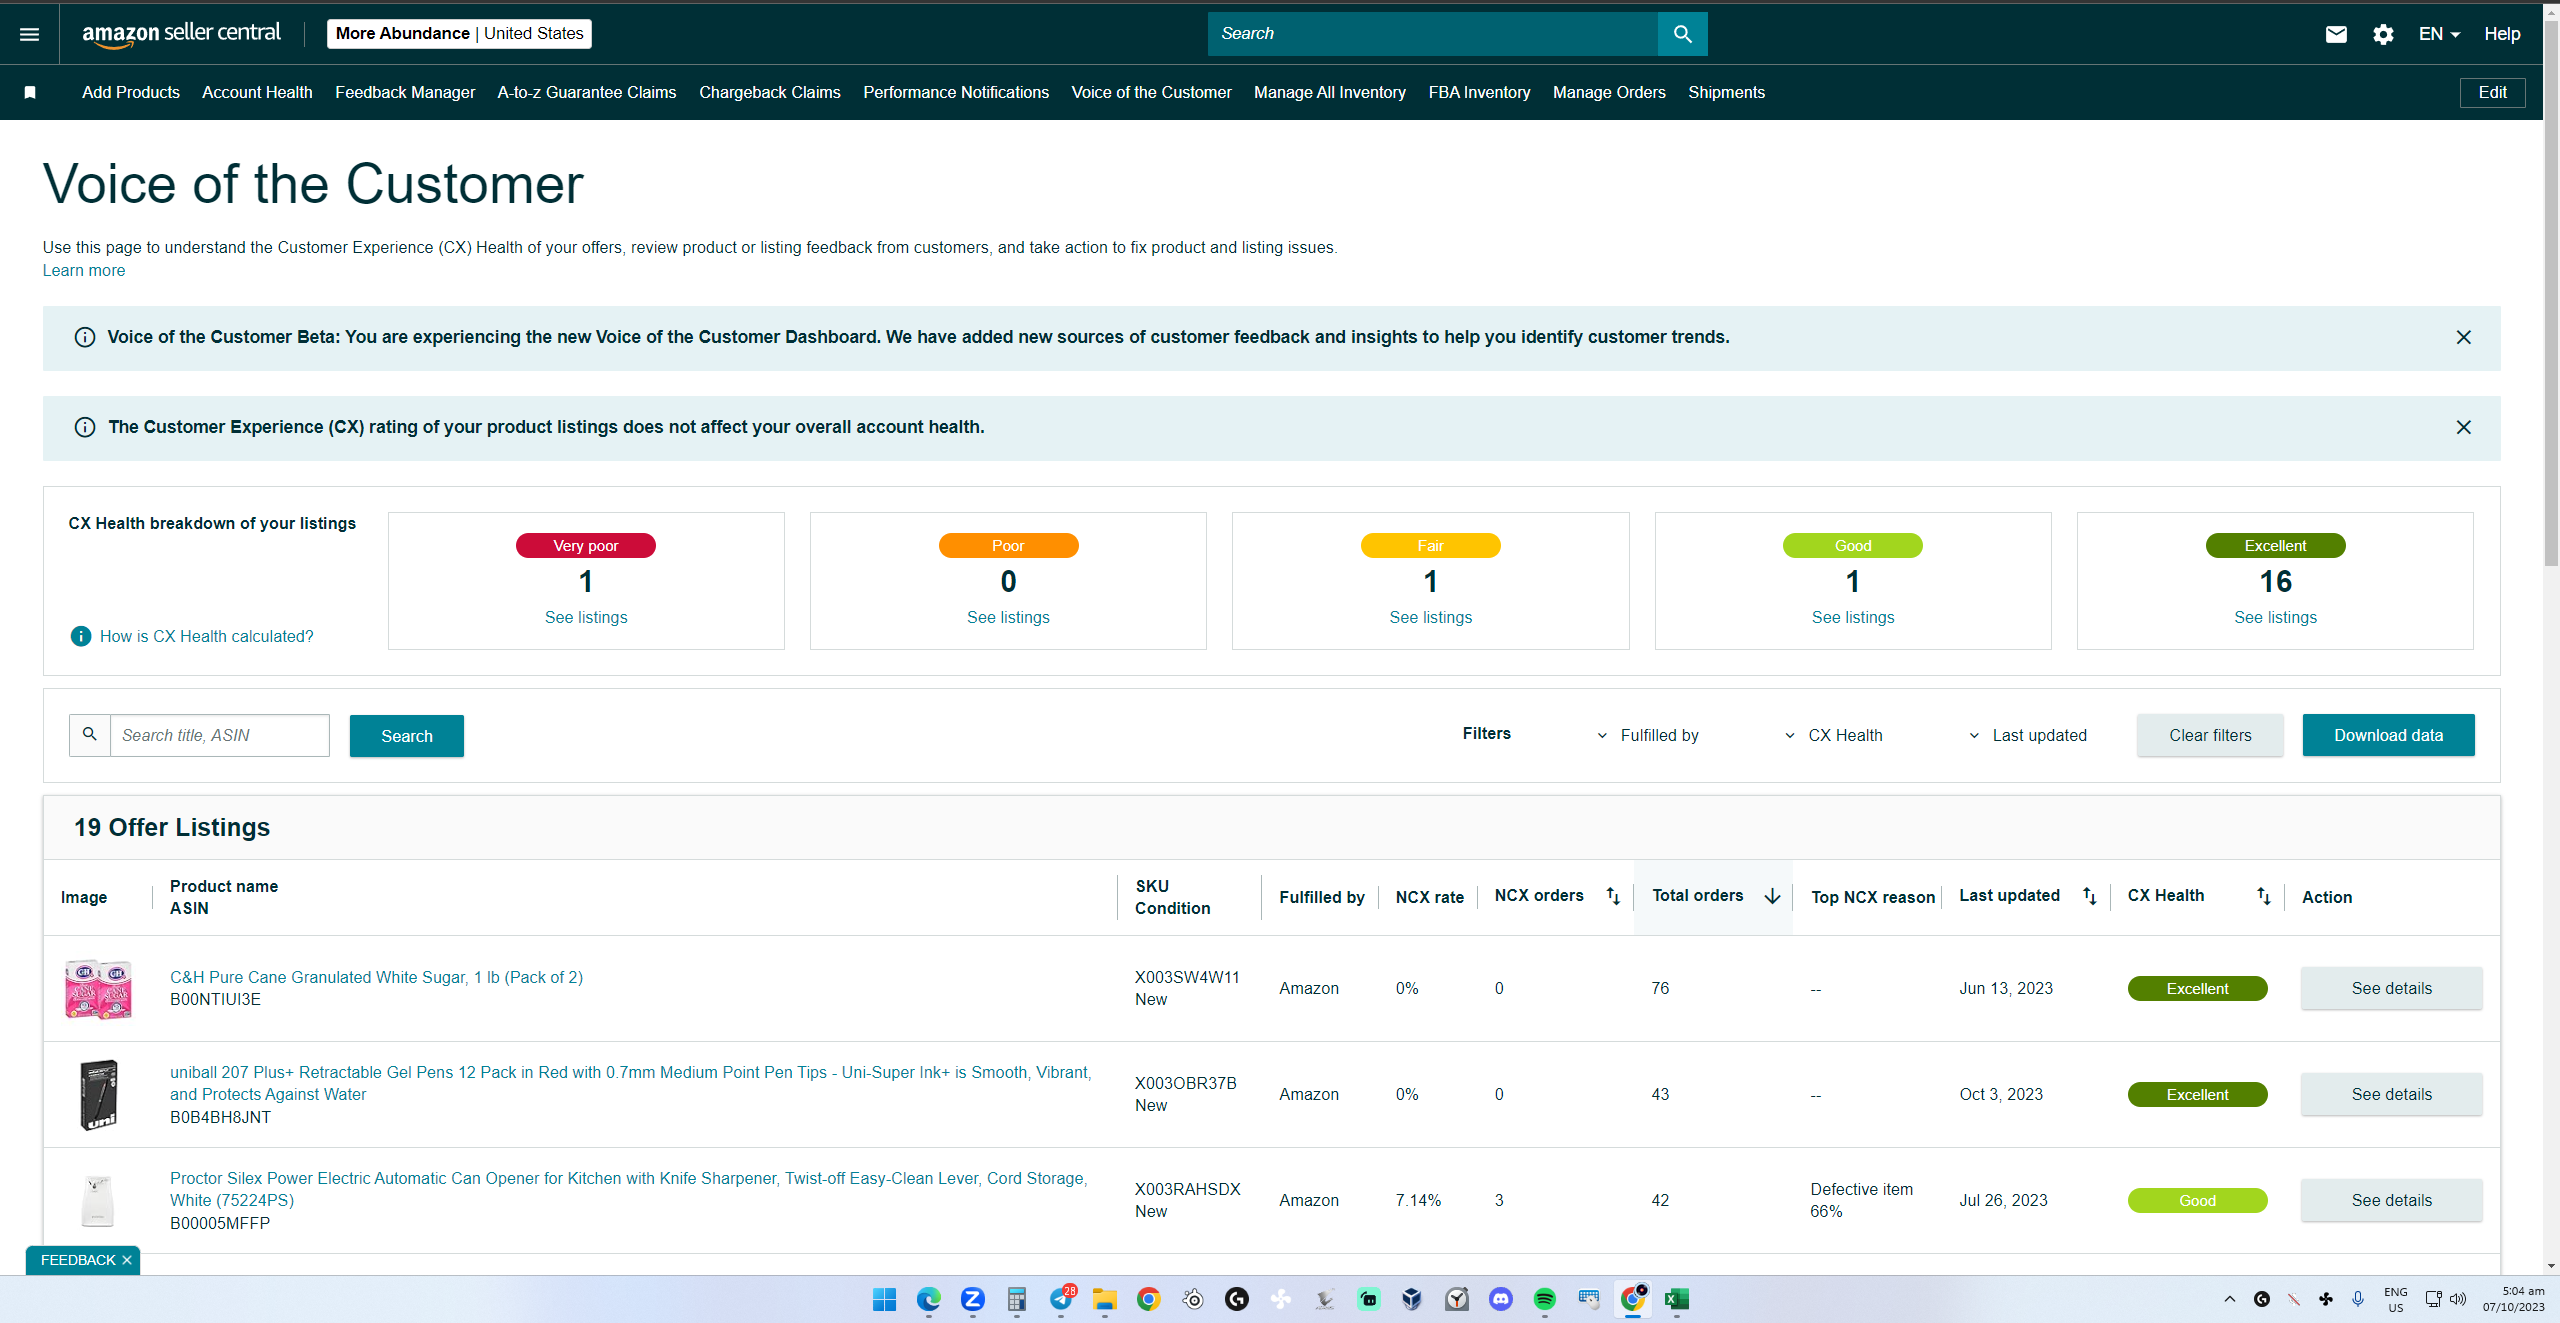Open Calculator from taskbar
The width and height of the screenshot is (2560, 1323).
point(1016,1299)
